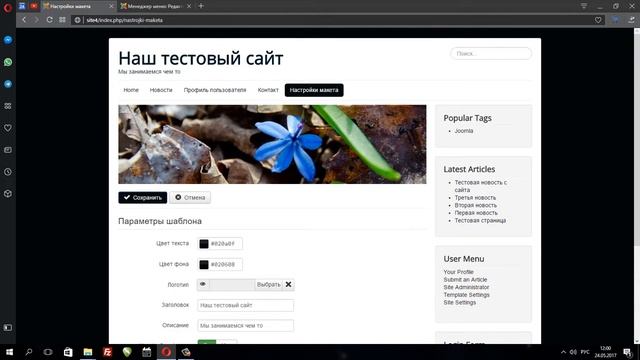Switch to the first pinned blue tab

(22, 6)
